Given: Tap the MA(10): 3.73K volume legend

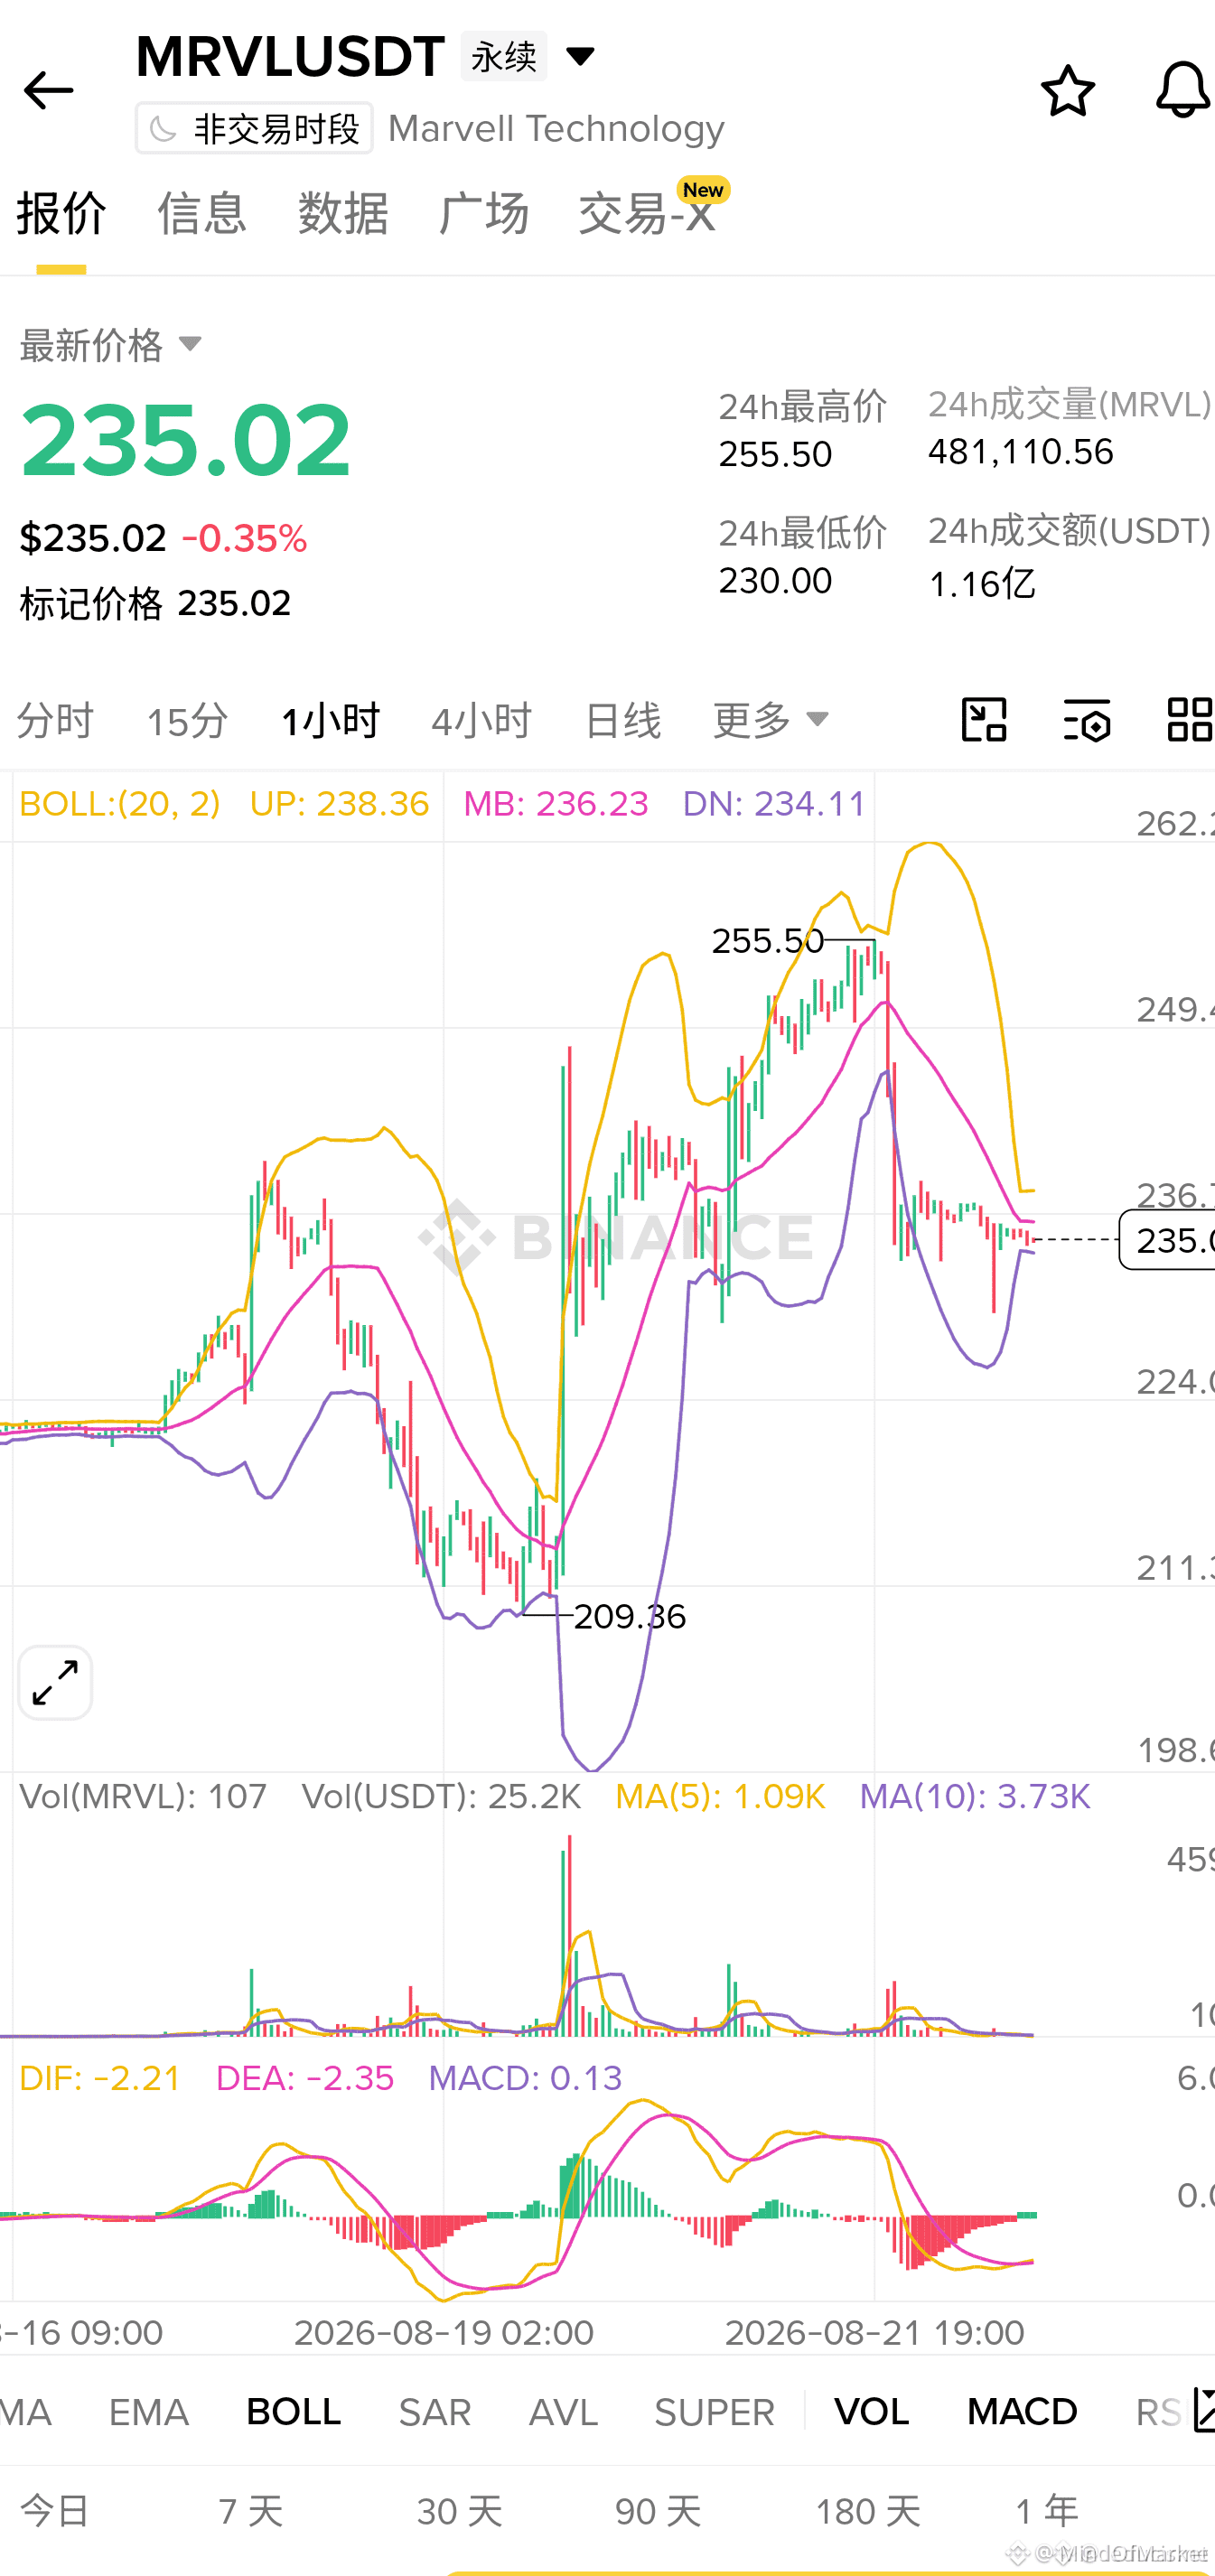Looking at the screenshot, I should tap(975, 1796).
